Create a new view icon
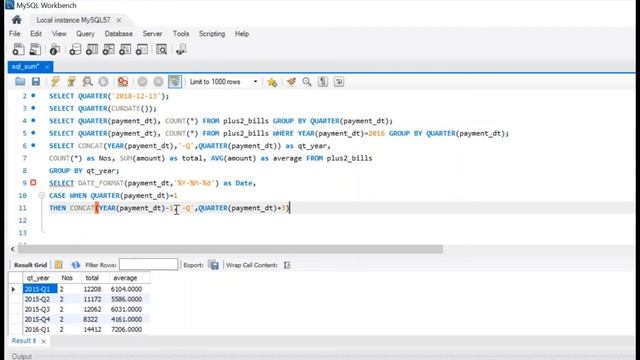640x360 pixels. tap(109, 49)
